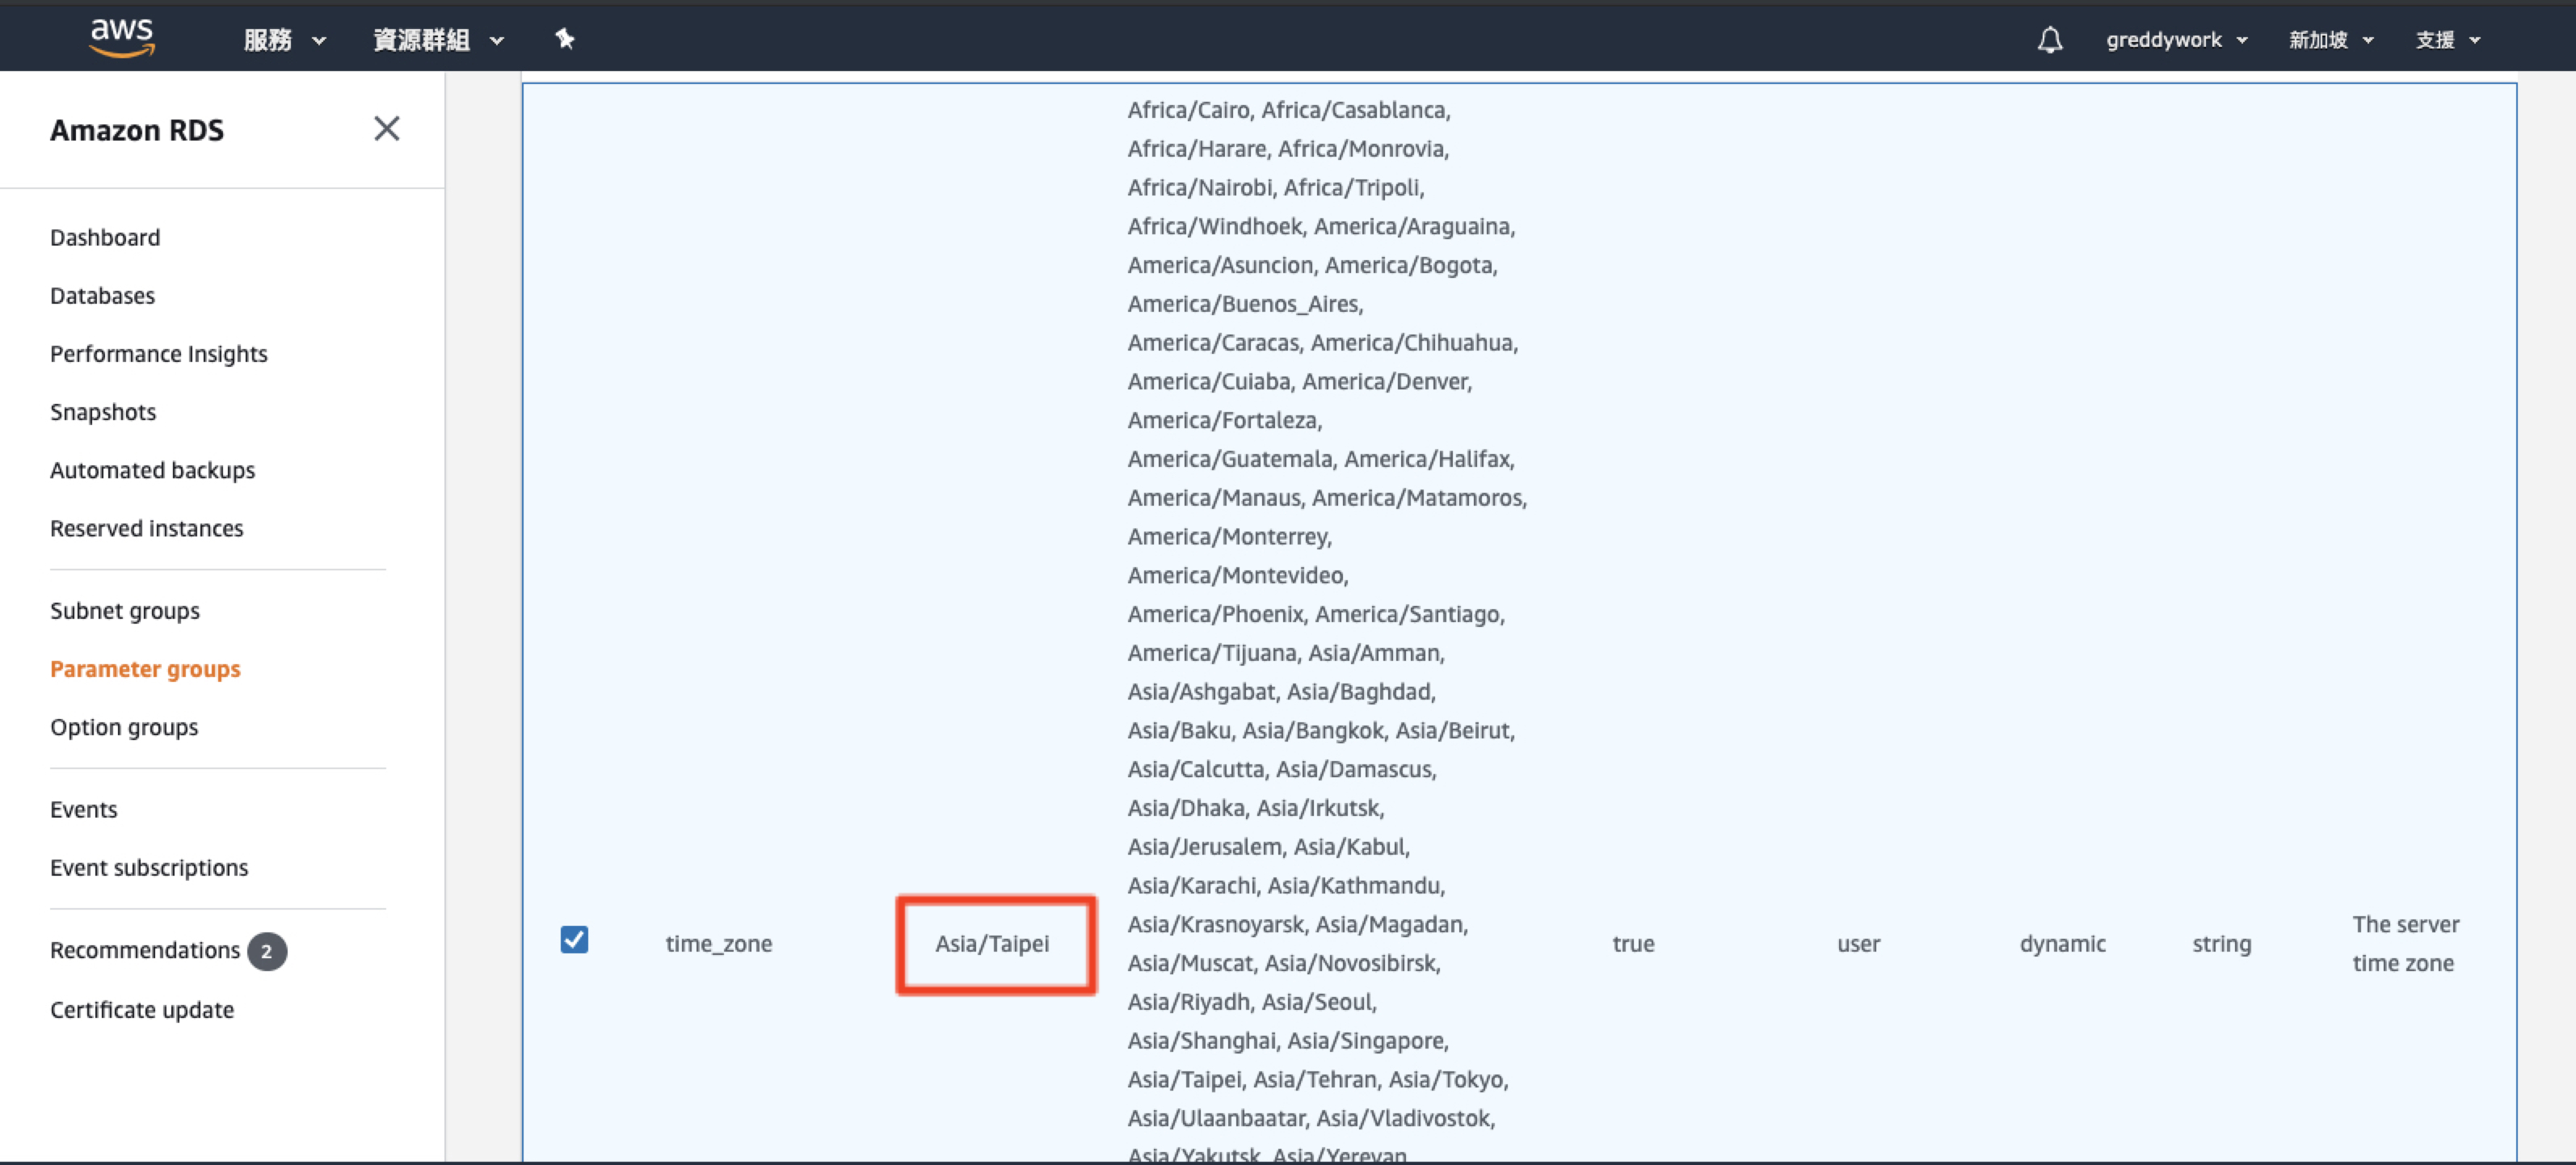Click the Recommendations count badge

pos(267,951)
